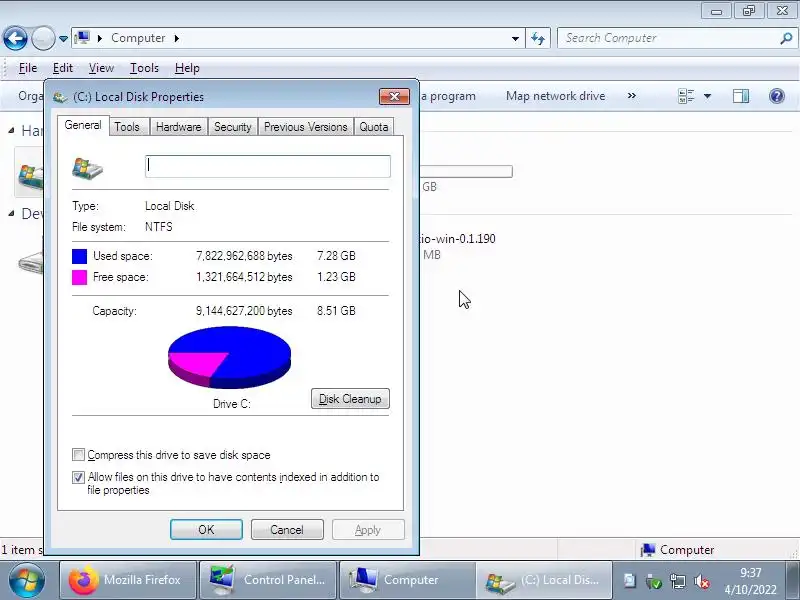The image size is (800, 600).
Task: Close the Local Disk Properties dialog
Action: click(394, 96)
